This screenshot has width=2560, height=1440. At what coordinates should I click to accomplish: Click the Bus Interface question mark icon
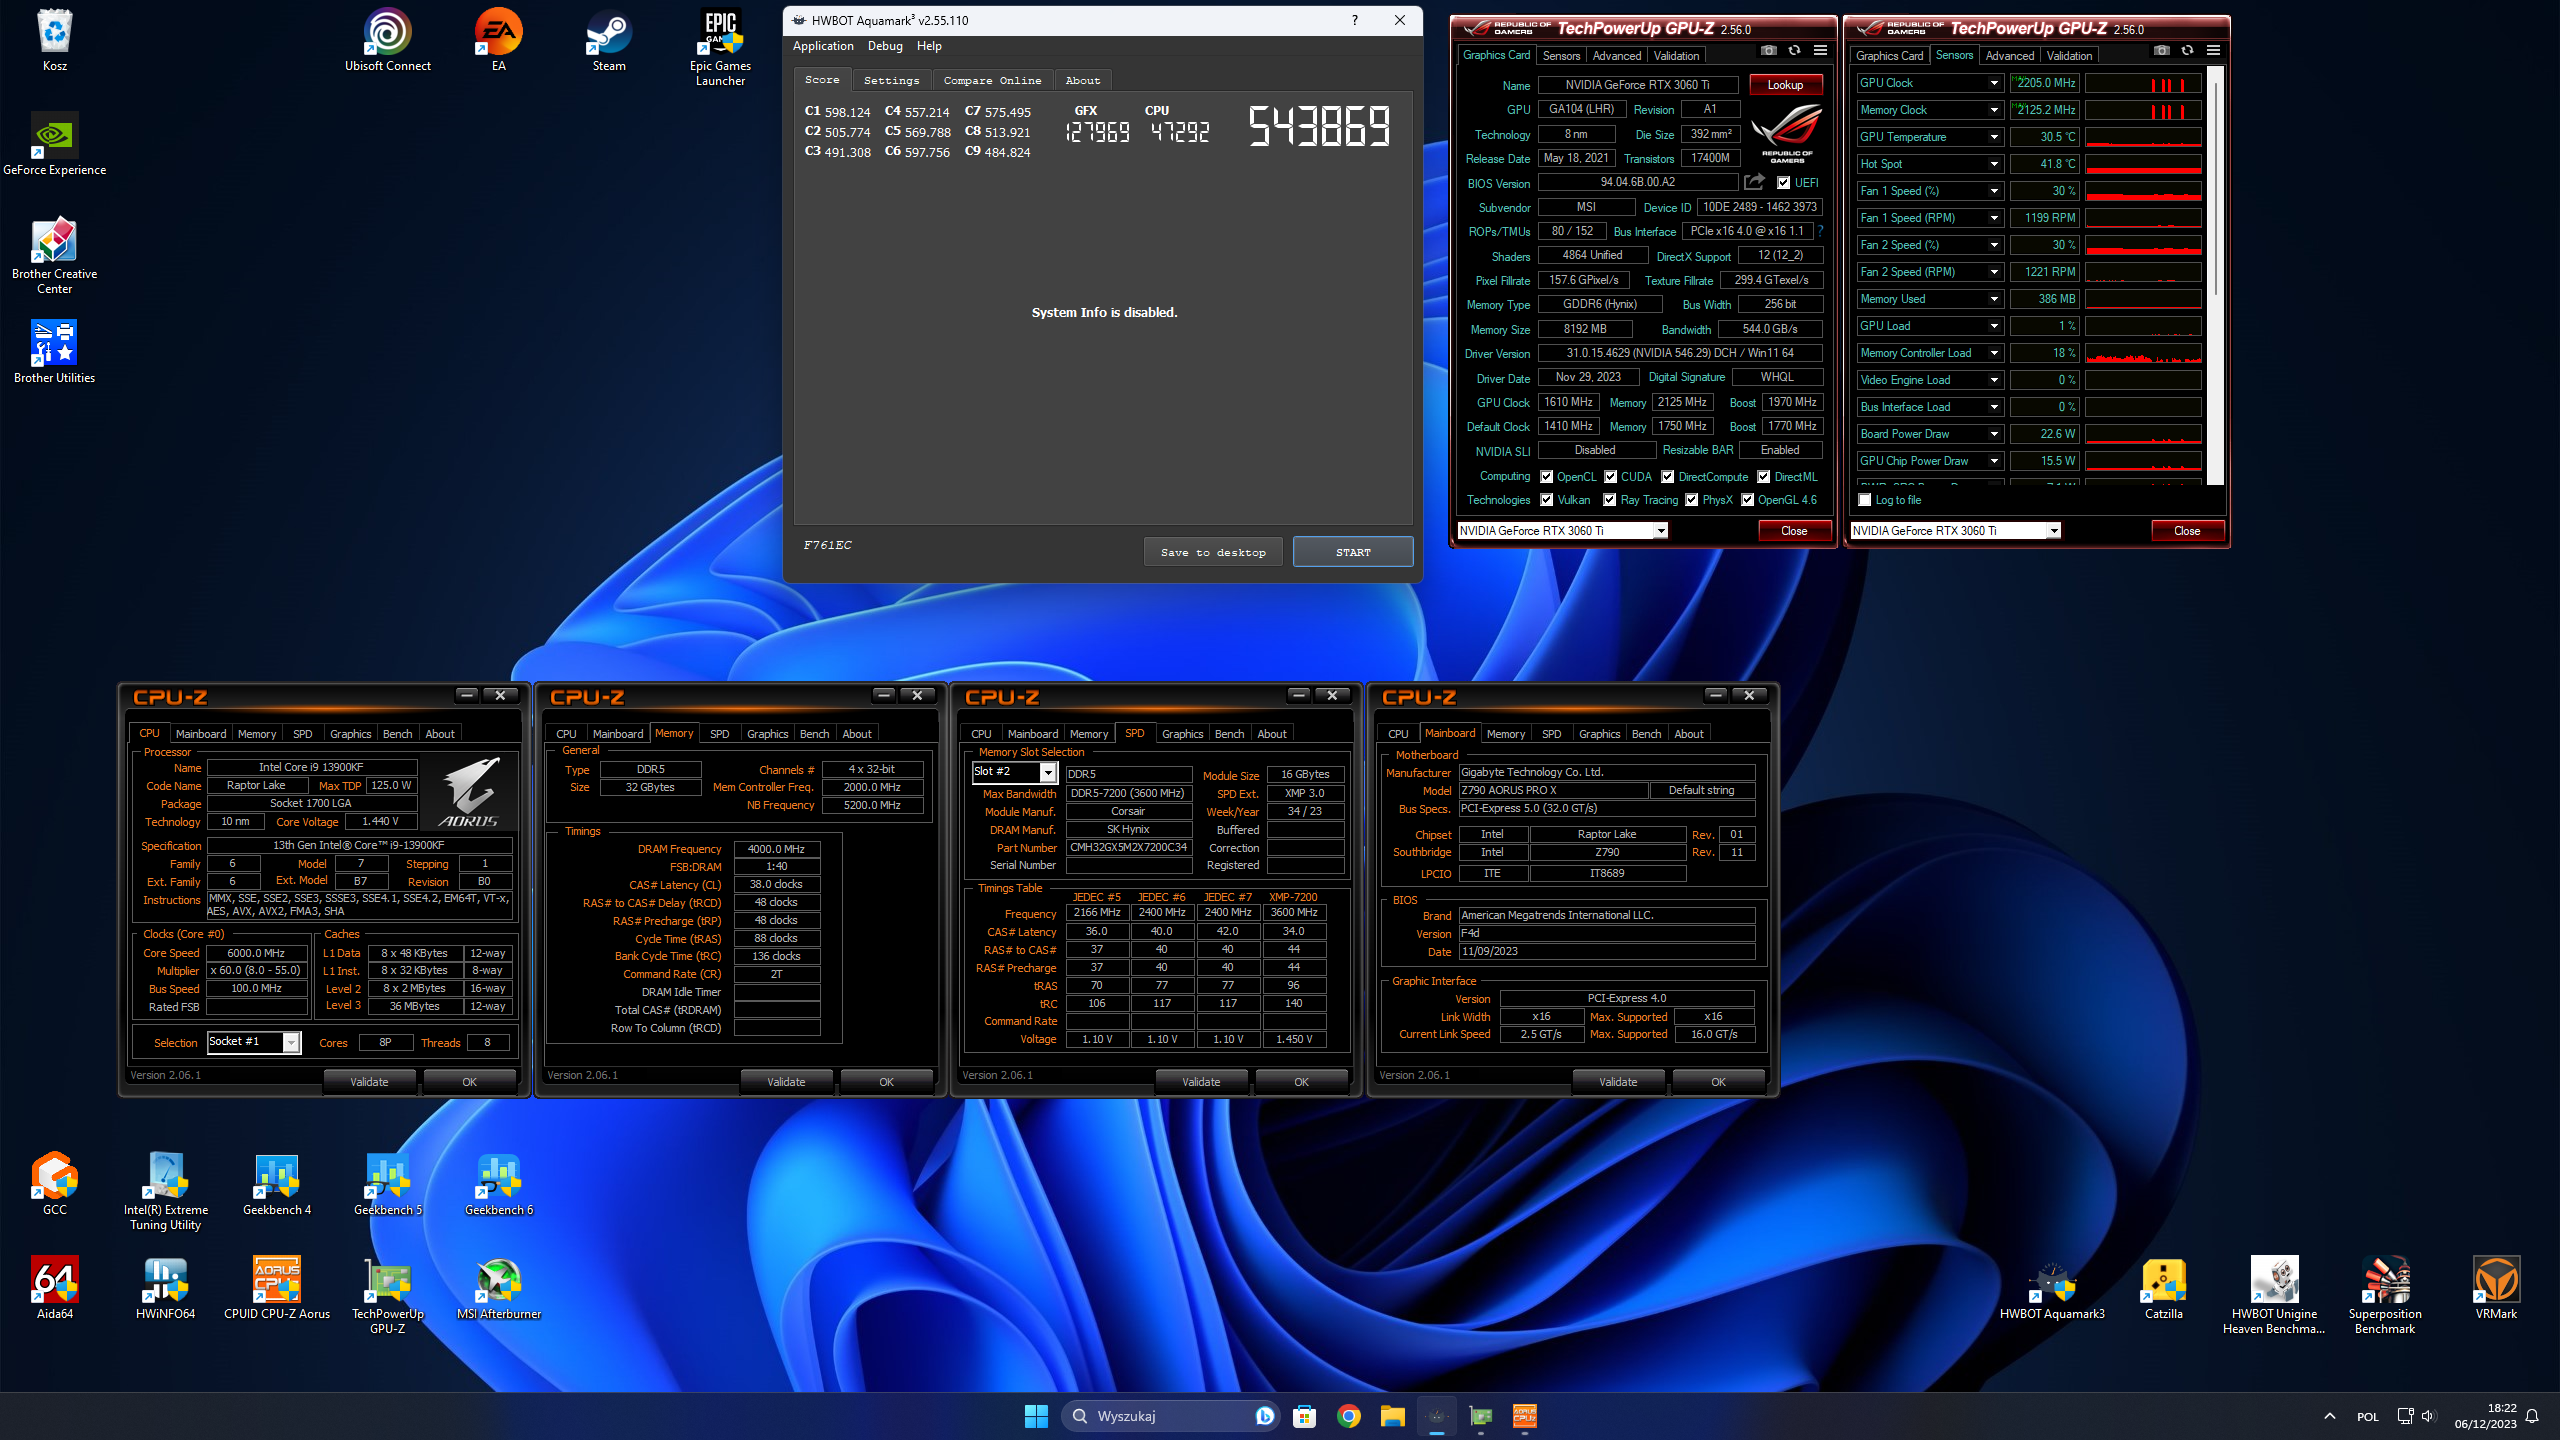click(x=1820, y=231)
